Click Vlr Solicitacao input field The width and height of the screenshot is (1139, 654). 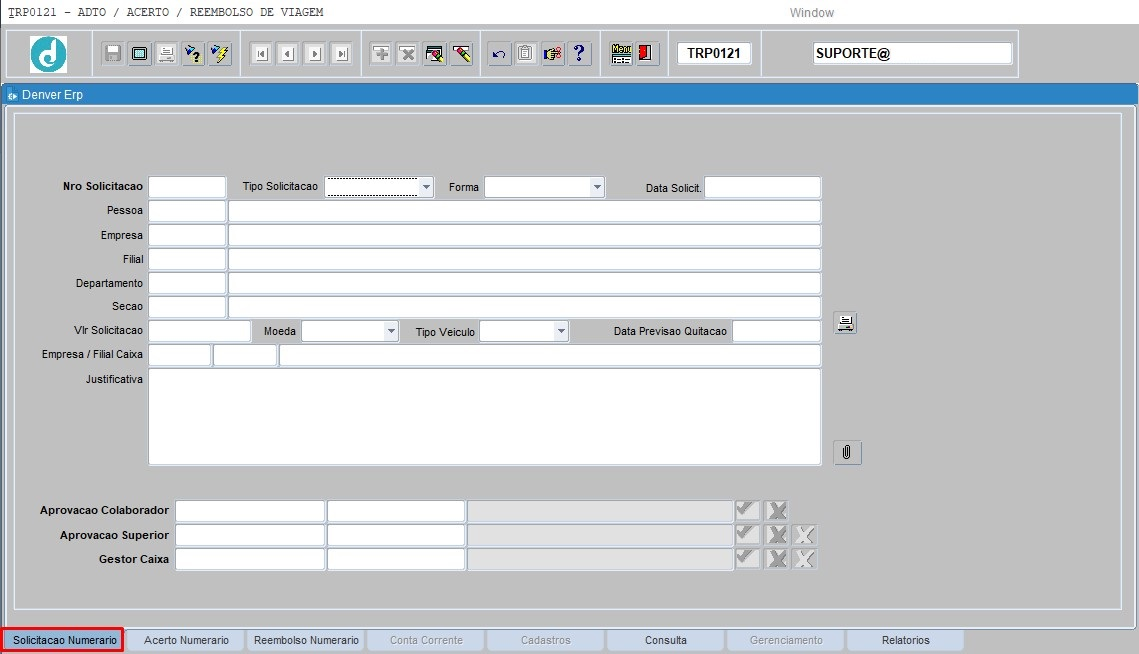pos(200,331)
